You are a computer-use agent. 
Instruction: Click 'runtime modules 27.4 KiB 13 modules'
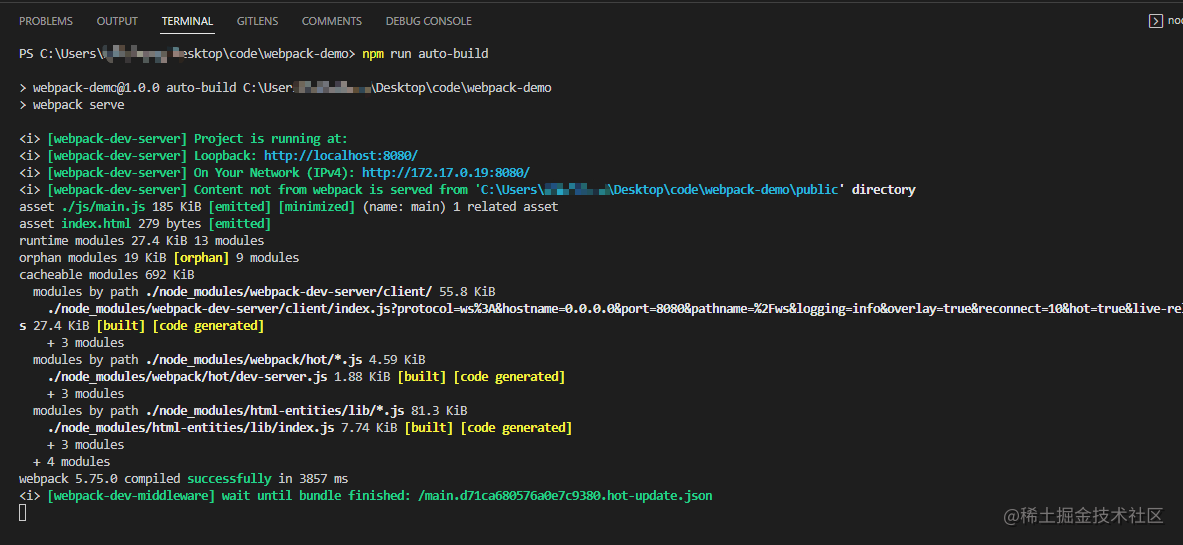(142, 241)
